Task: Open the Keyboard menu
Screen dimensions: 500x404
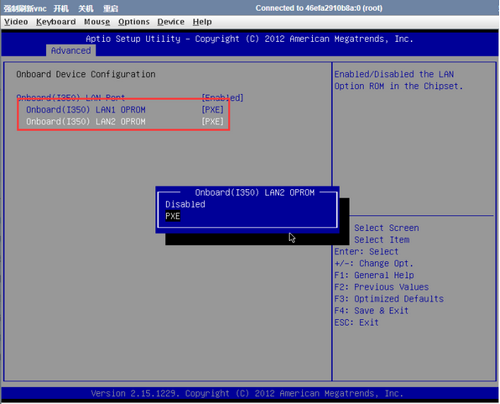Action: pyautogui.click(x=56, y=22)
